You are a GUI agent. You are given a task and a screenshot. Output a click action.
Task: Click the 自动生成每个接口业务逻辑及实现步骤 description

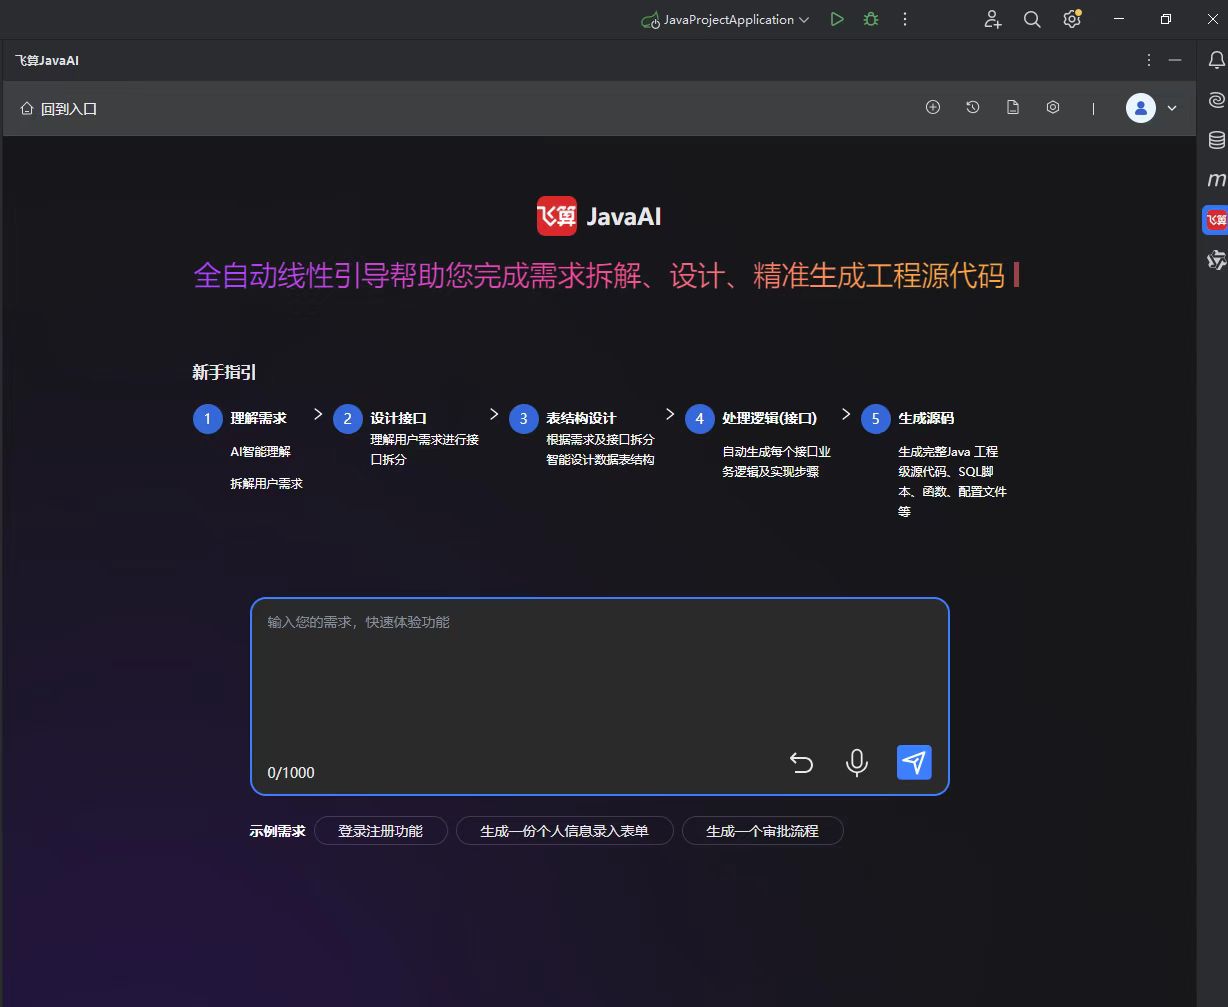(x=777, y=461)
